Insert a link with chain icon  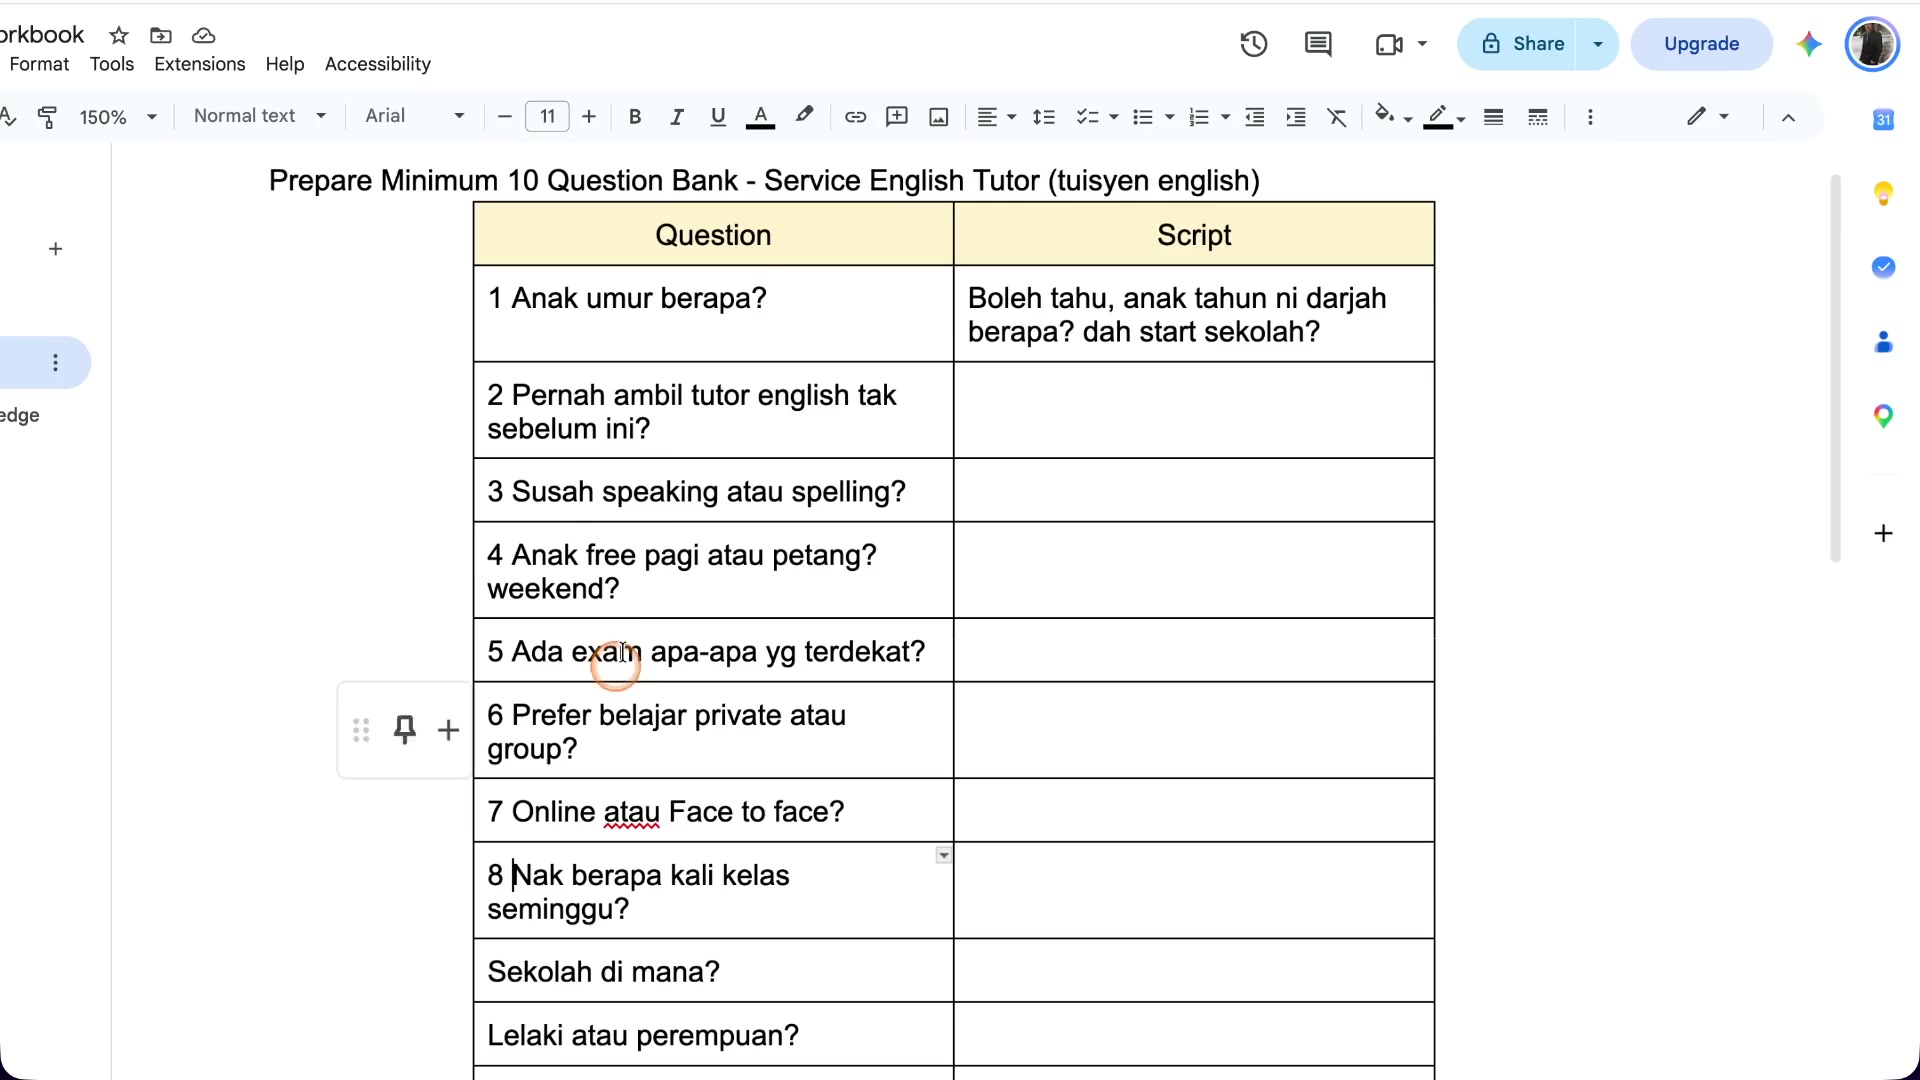pyautogui.click(x=855, y=117)
